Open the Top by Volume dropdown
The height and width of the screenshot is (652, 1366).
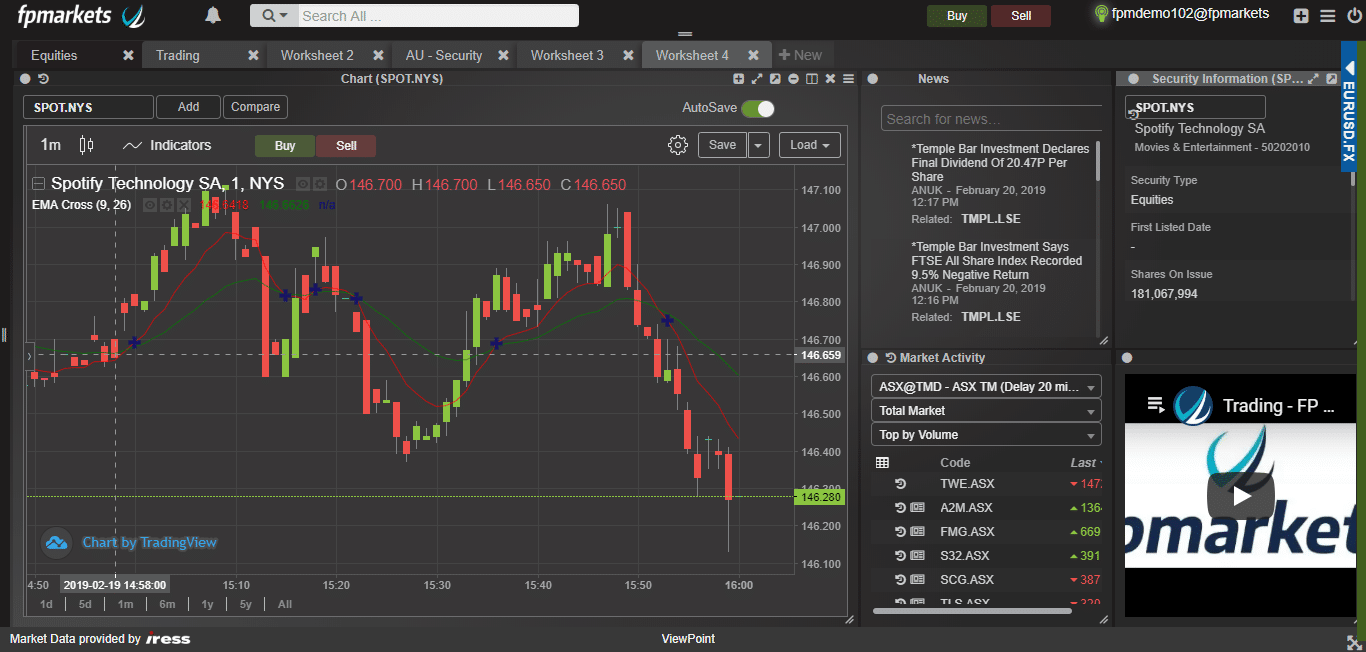click(986, 435)
